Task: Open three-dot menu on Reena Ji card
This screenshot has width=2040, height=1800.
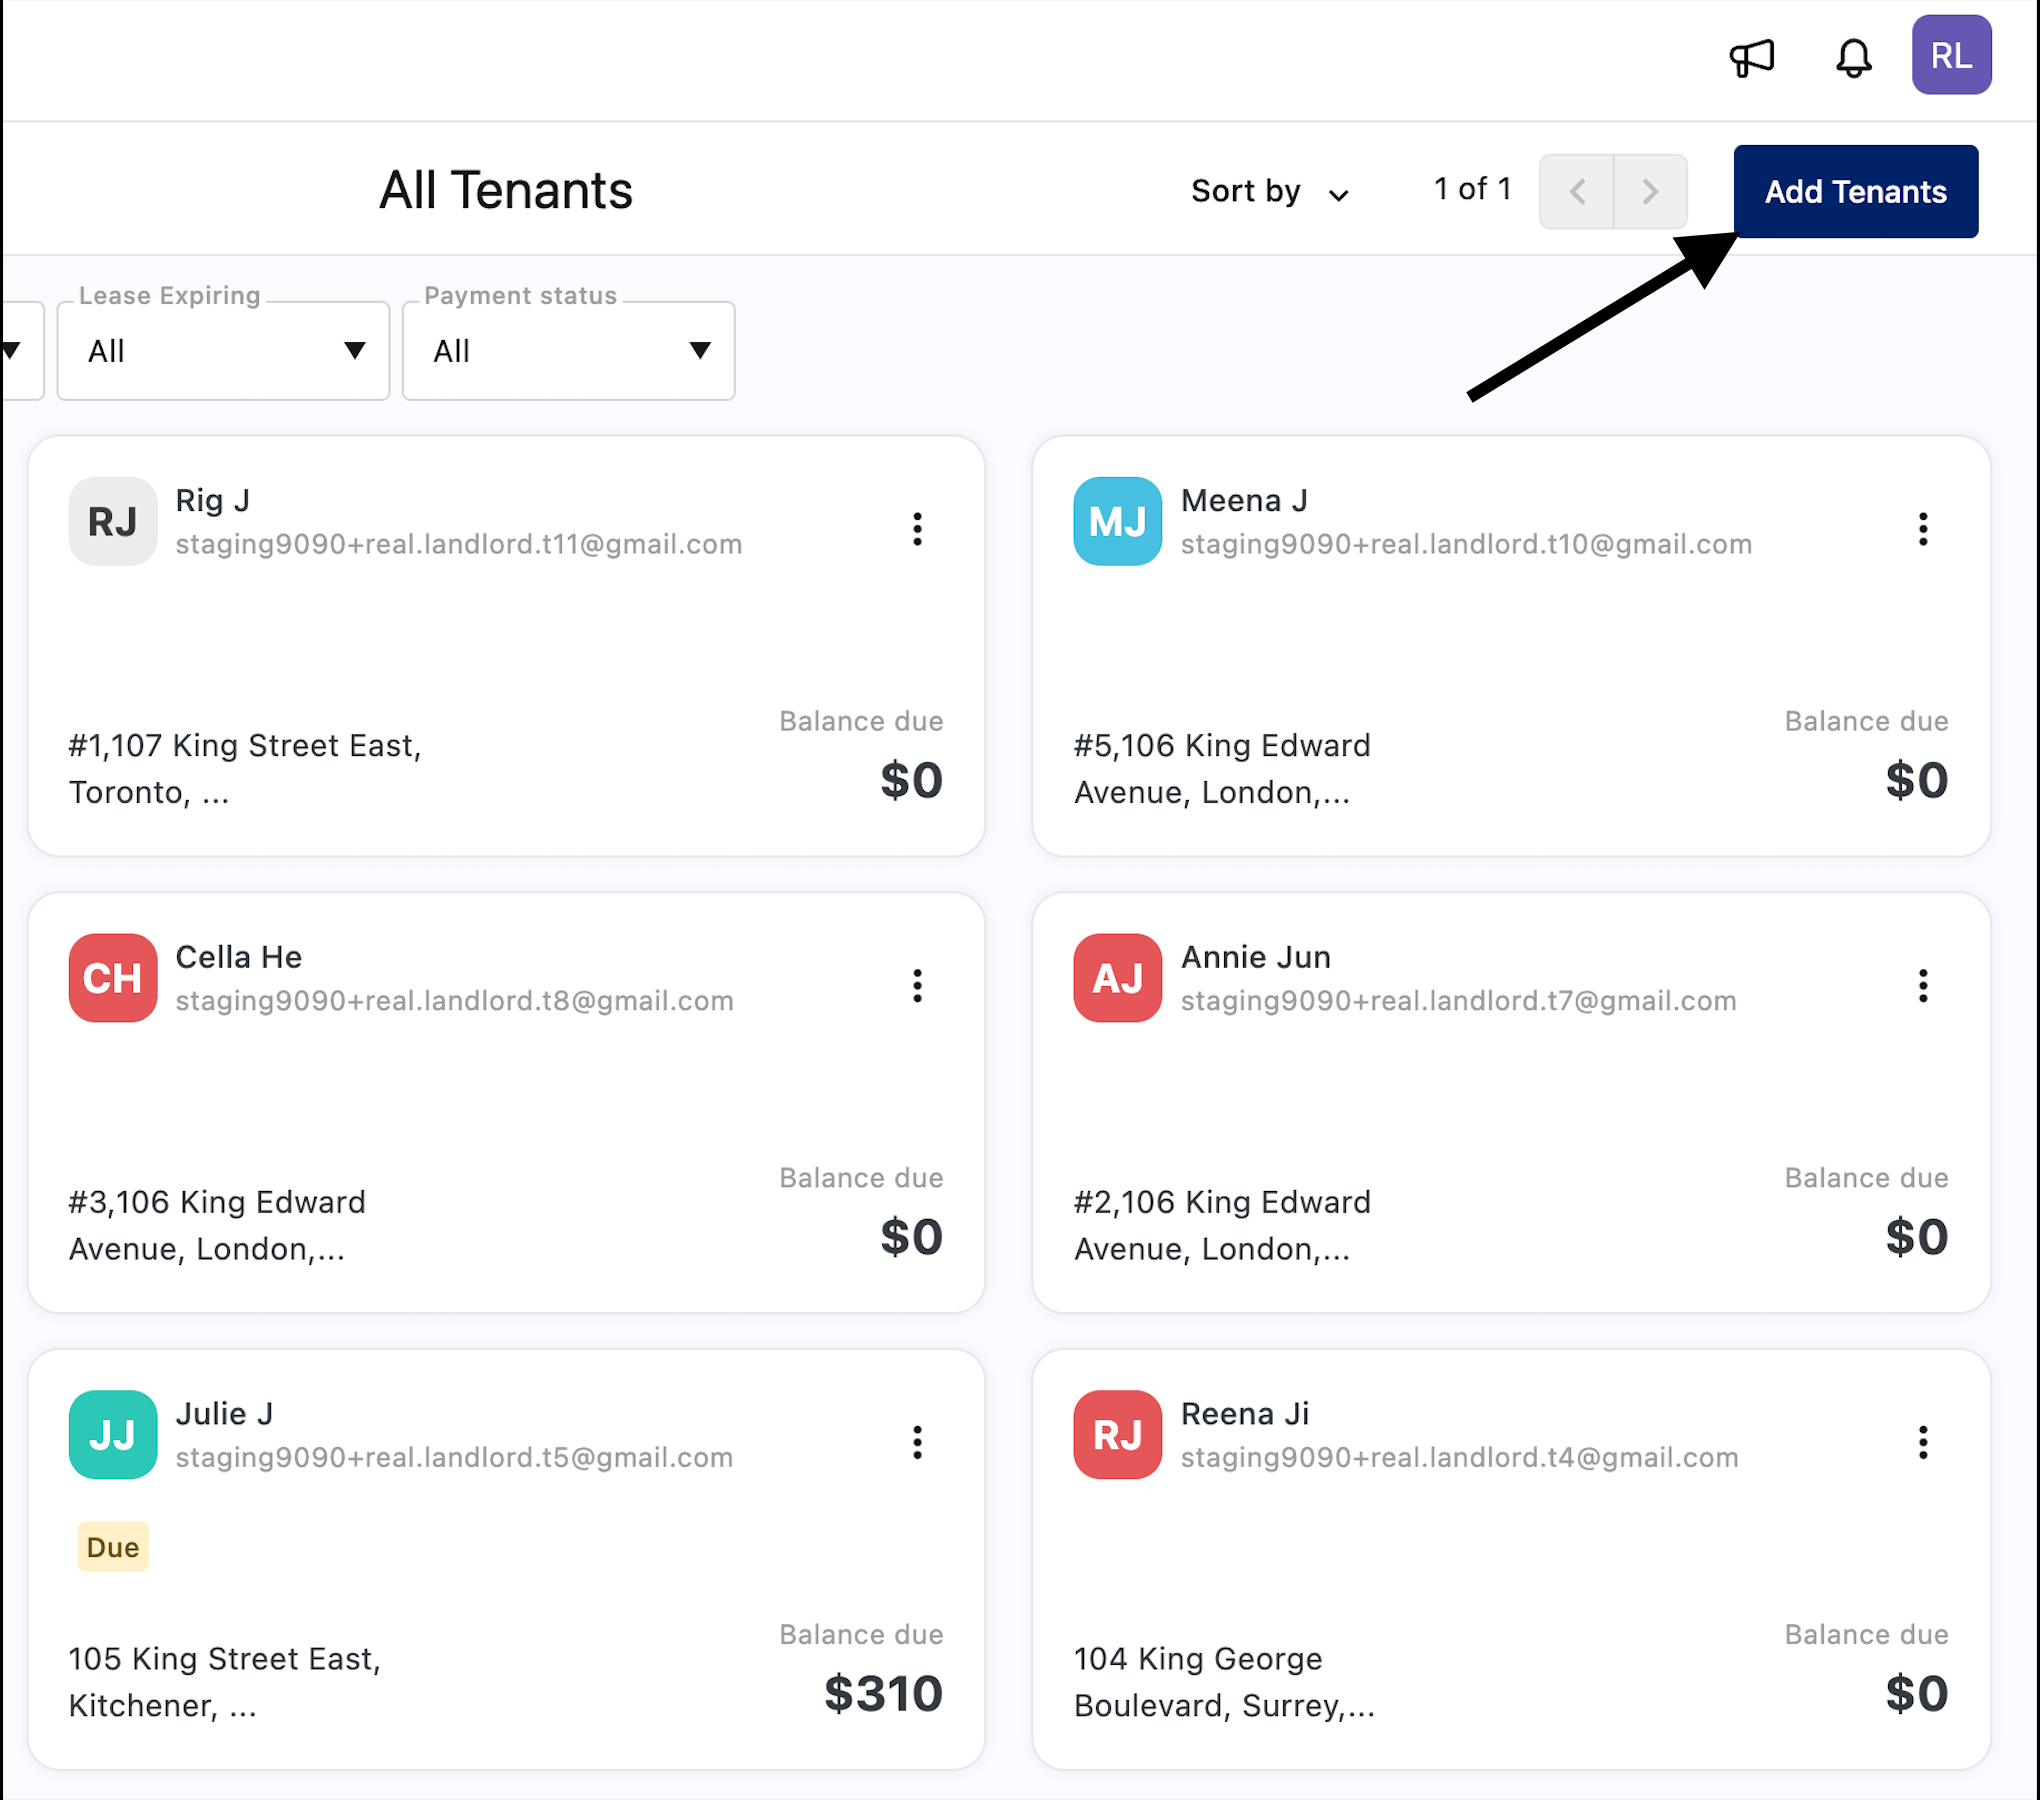Action: (x=1922, y=1442)
